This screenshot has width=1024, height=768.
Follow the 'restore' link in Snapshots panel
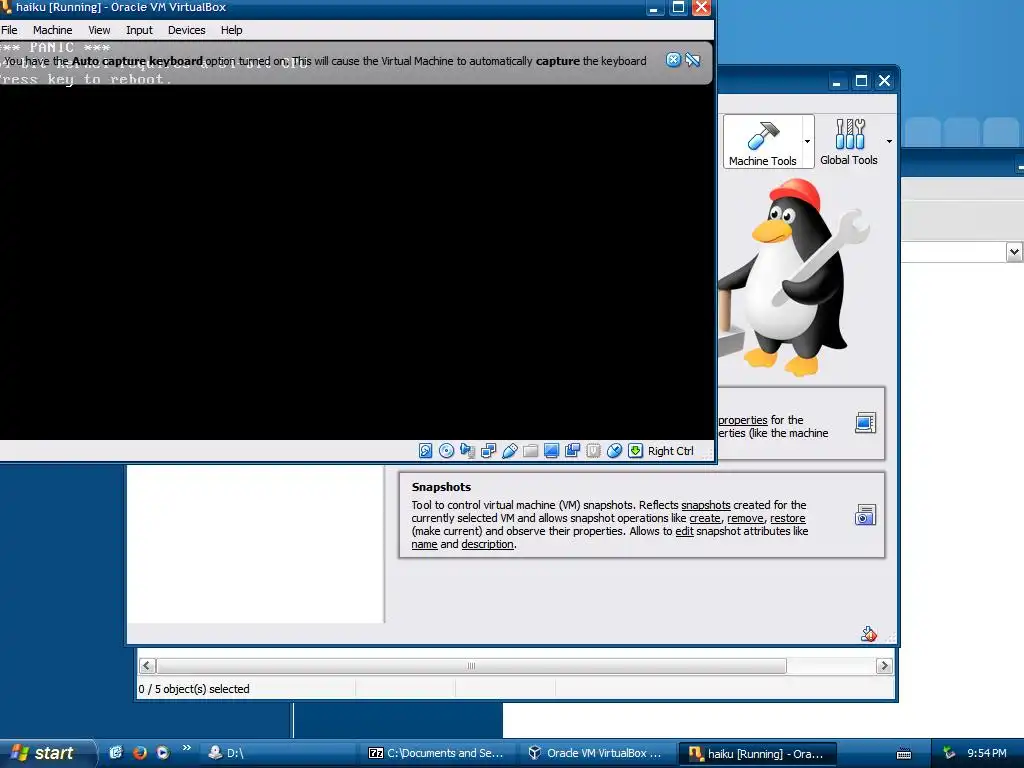point(788,518)
